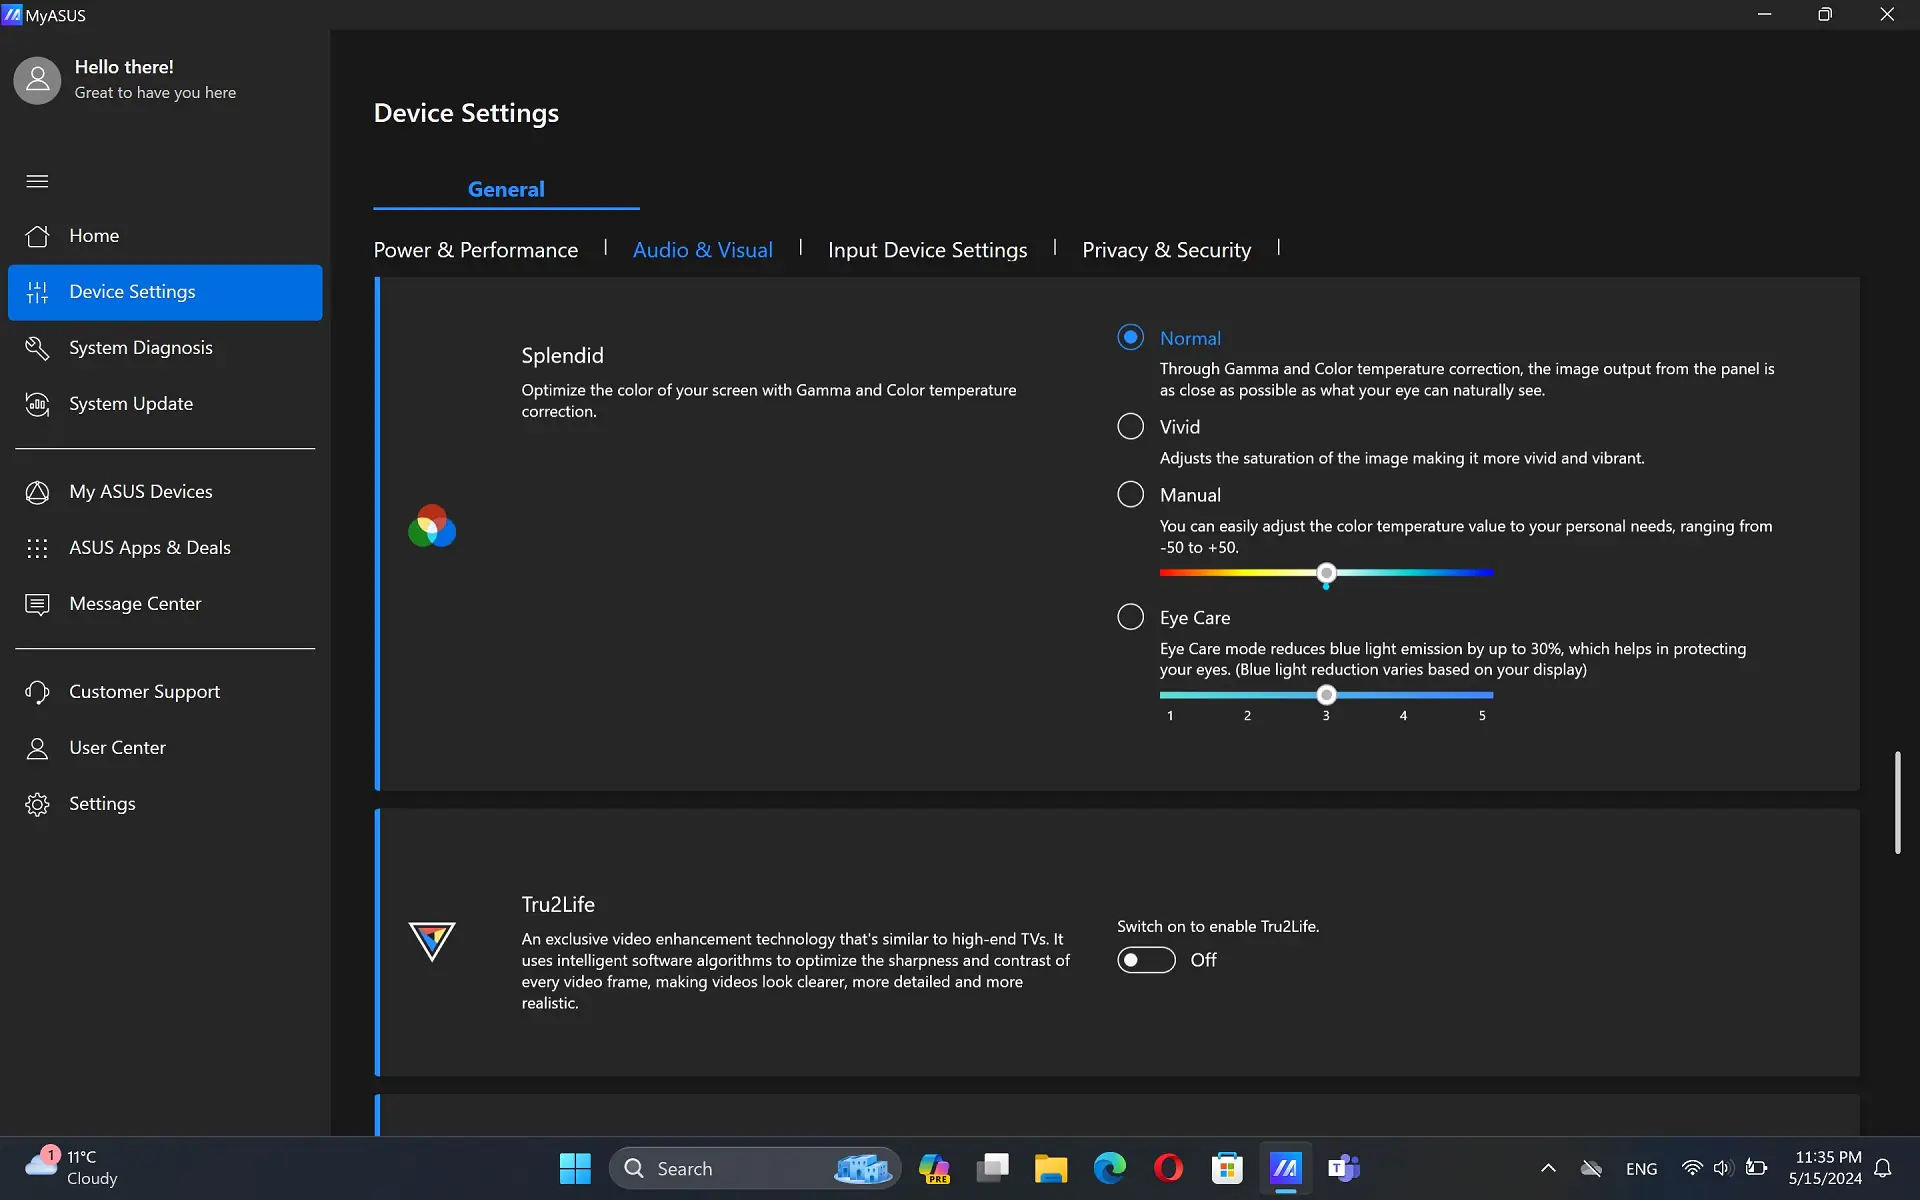Screen dimensions: 1920x1200
Task: Select the Manual Splendid mode
Action: (x=1130, y=495)
